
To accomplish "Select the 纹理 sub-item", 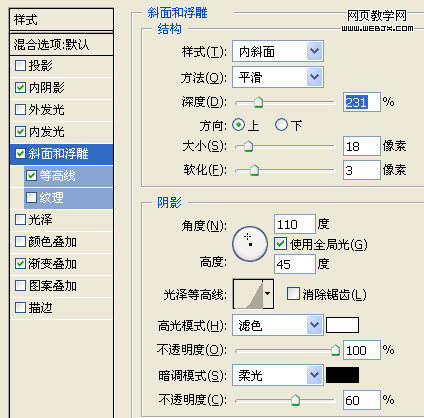I will click(x=68, y=198).
